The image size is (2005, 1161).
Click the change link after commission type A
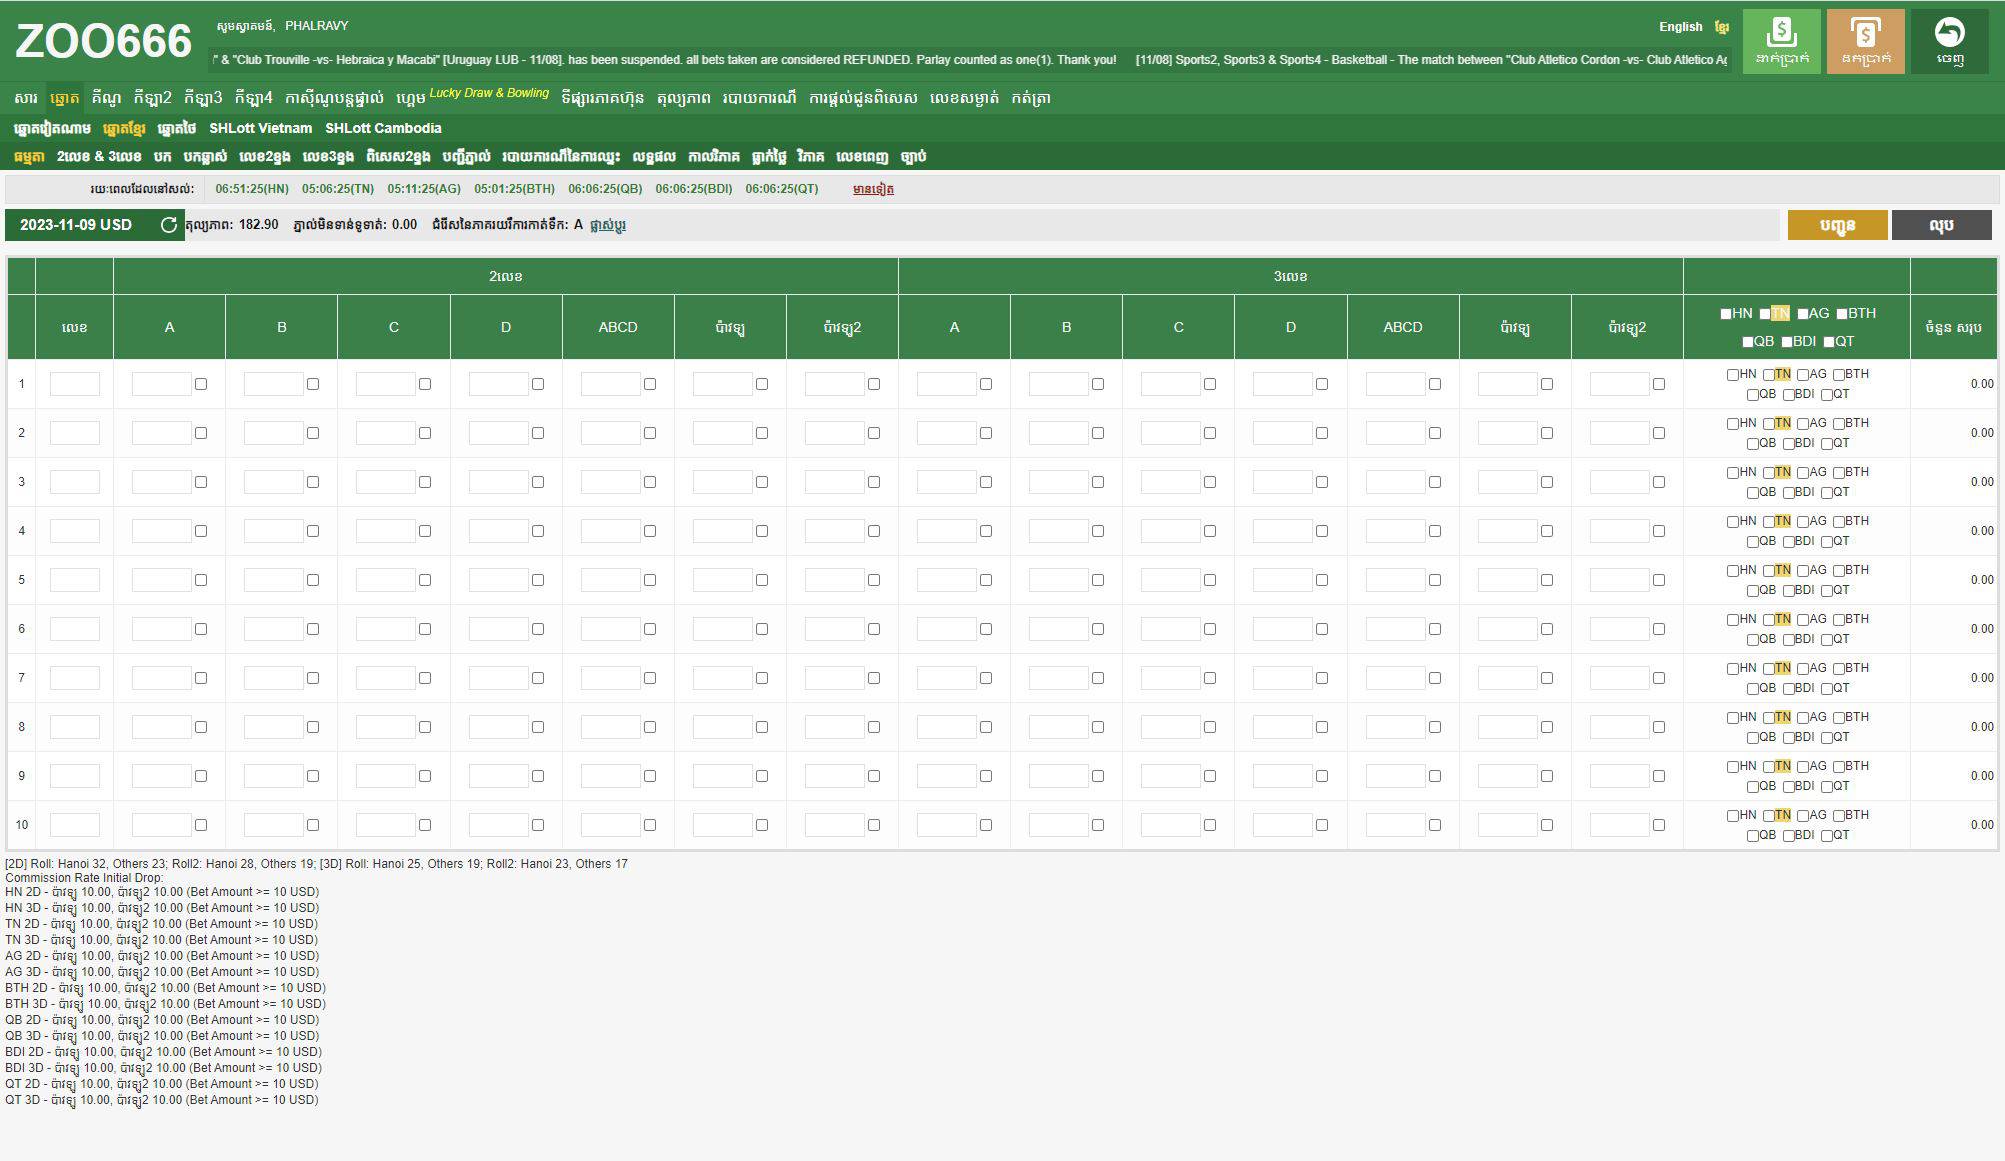[x=607, y=225]
